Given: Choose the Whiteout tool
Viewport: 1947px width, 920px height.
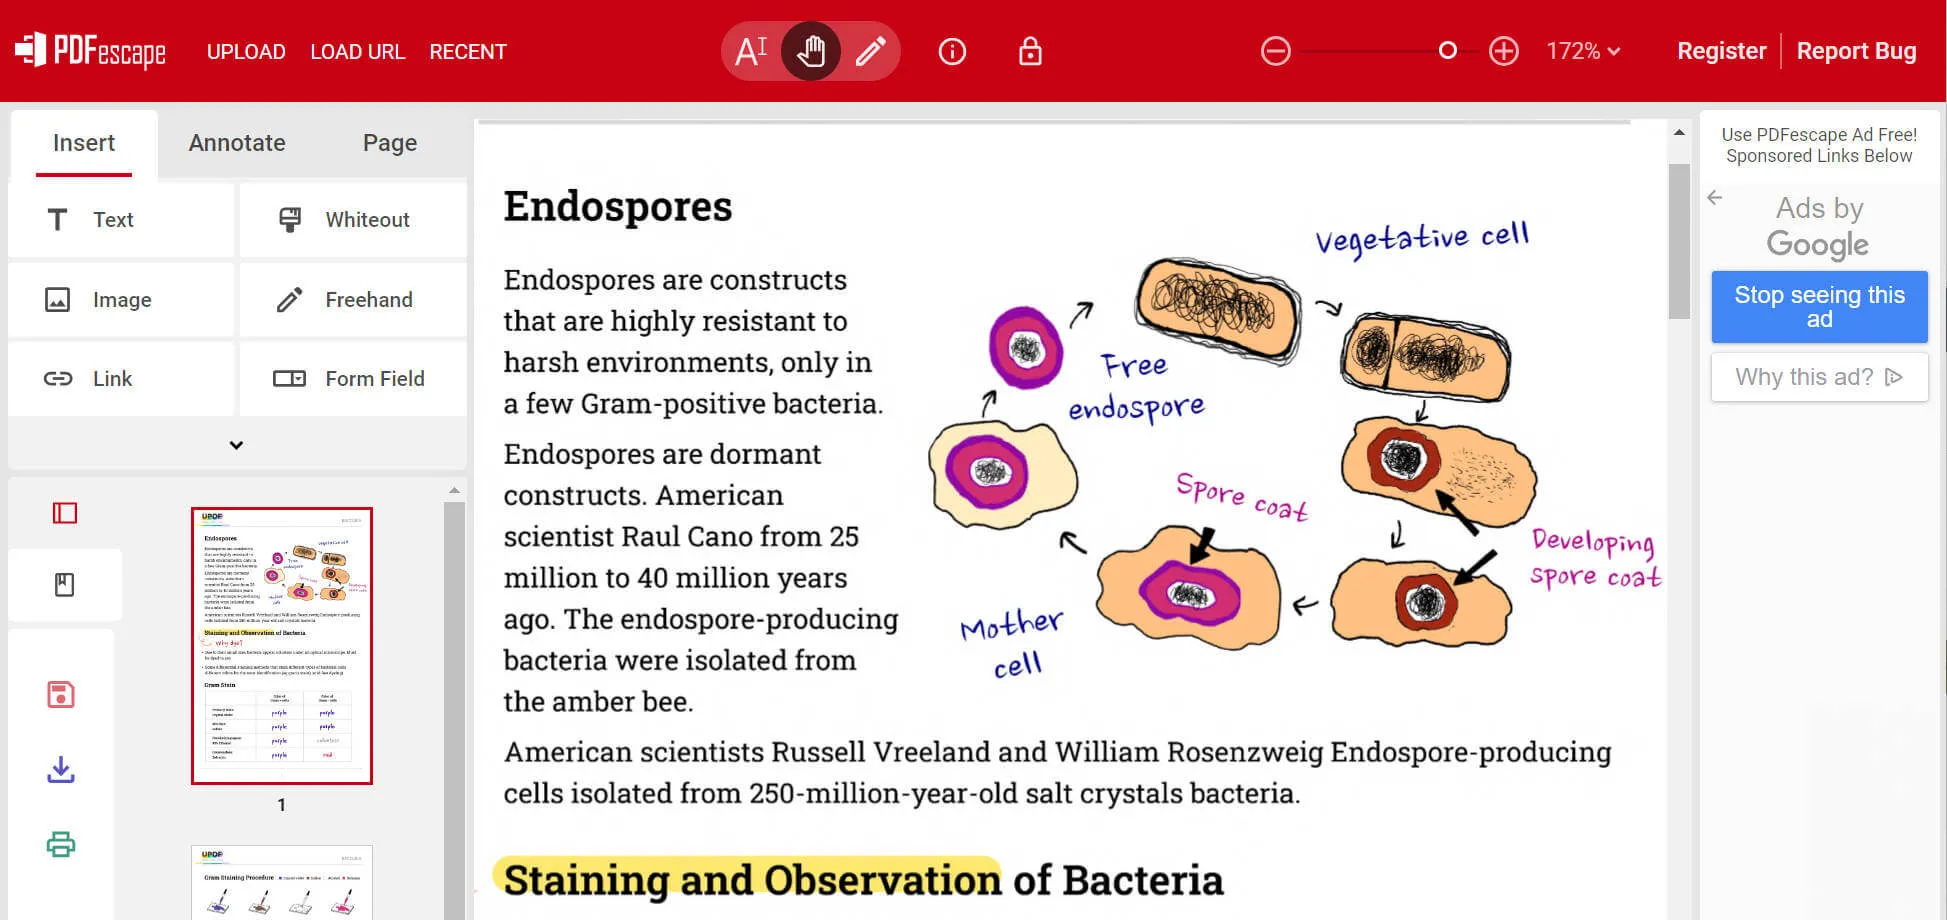Looking at the screenshot, I should tap(353, 220).
